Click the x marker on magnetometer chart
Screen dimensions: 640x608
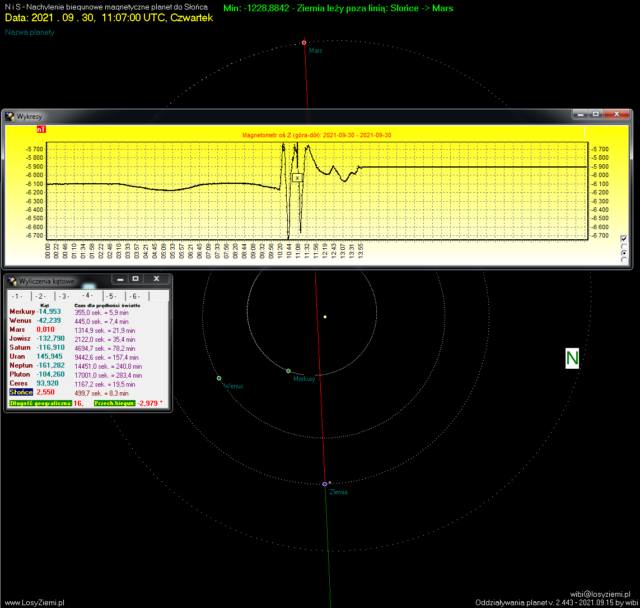coord(297,177)
